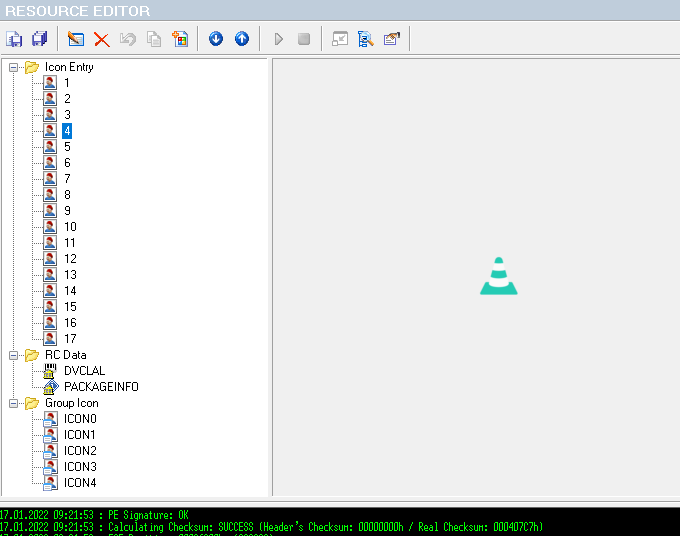Collapse the Group Icon folder

pyautogui.click(x=13, y=403)
